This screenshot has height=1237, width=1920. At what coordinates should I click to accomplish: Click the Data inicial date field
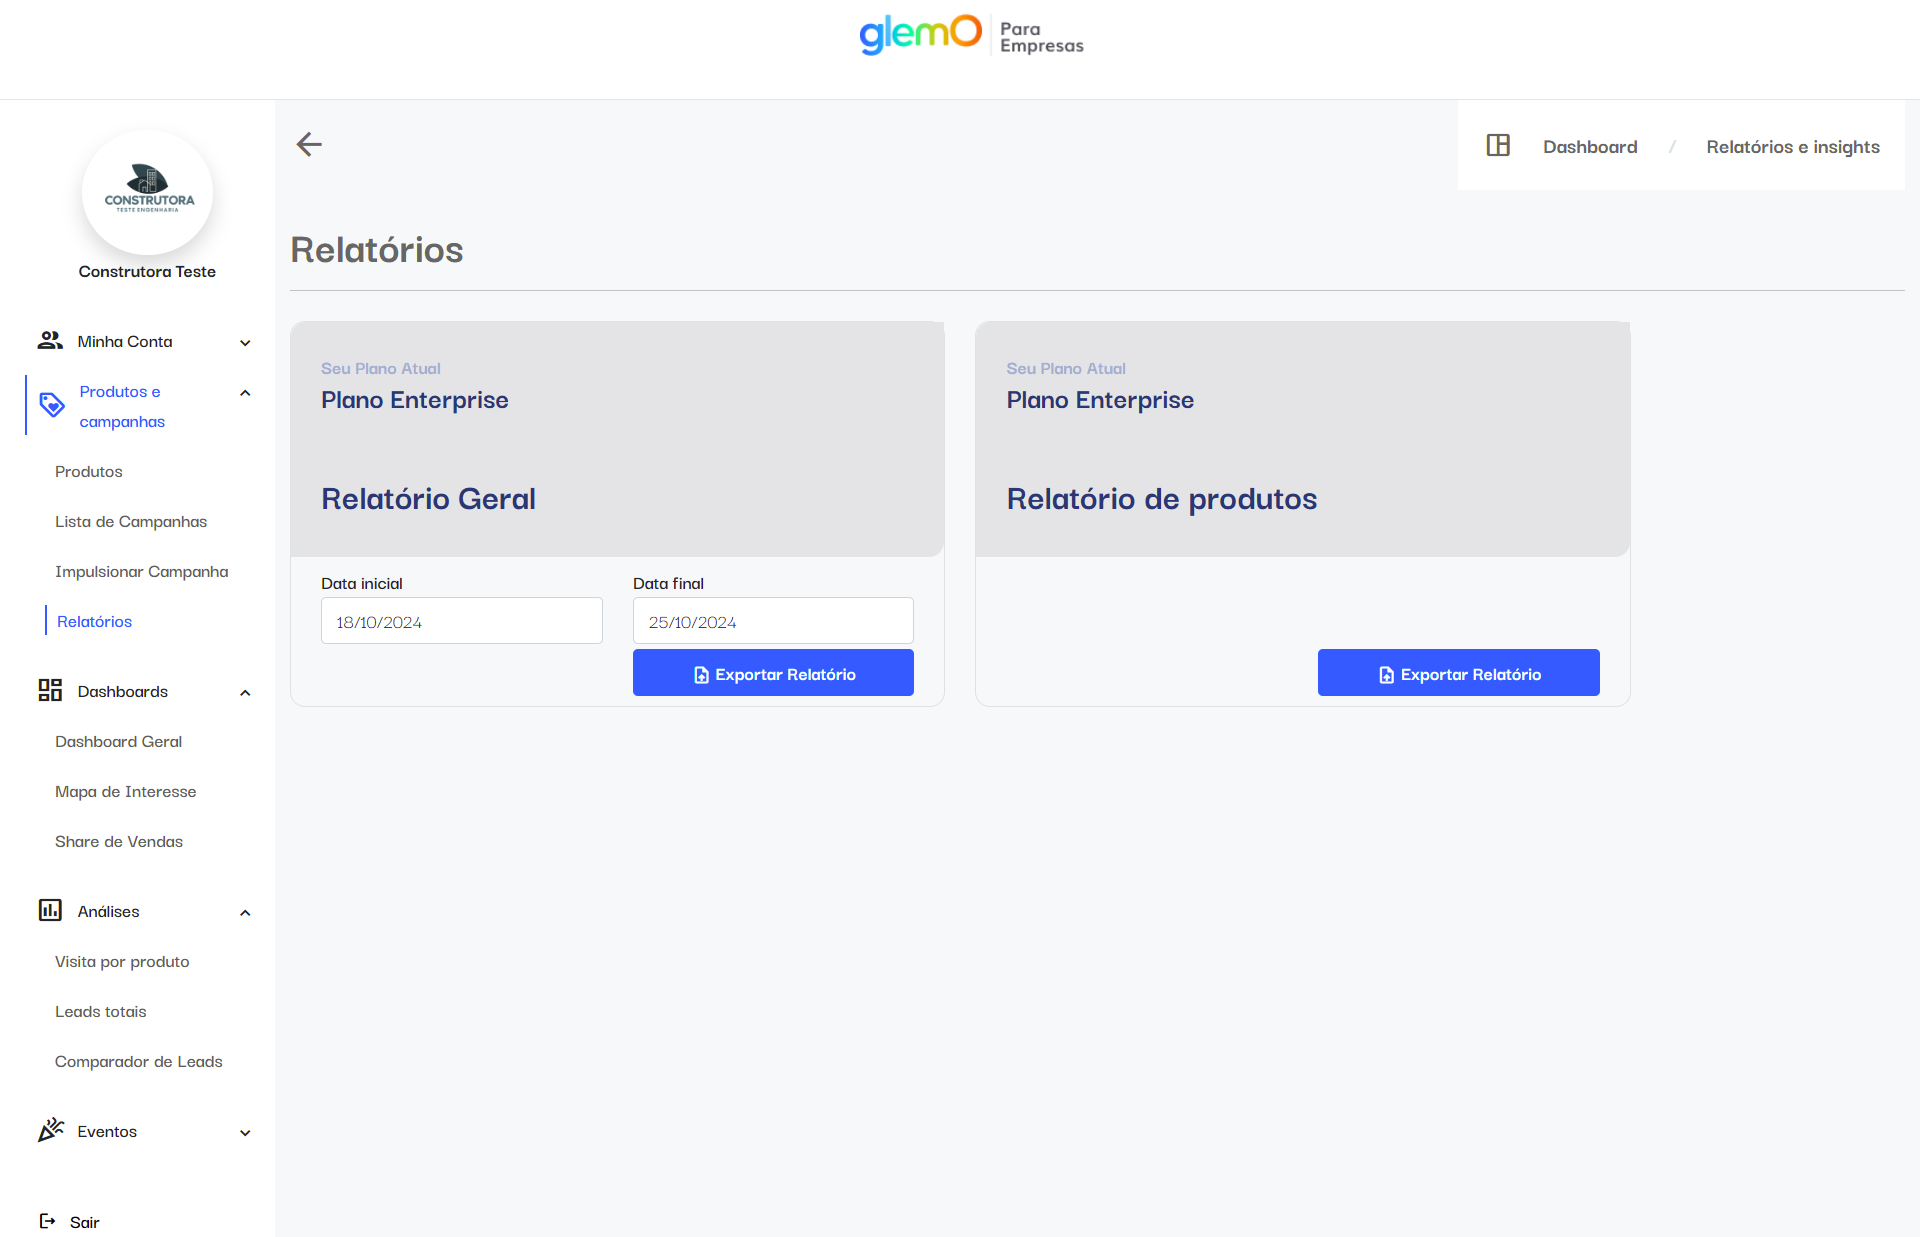[x=461, y=621]
